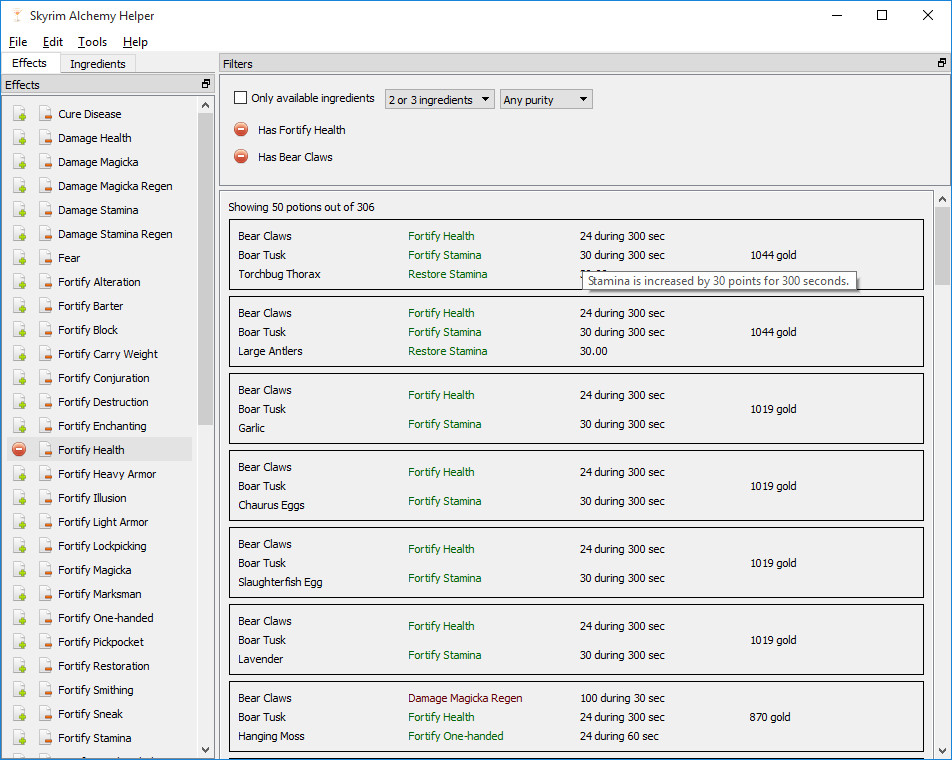Image resolution: width=952 pixels, height=760 pixels.
Task: Float the Filters panel with dock icon
Action: point(942,63)
